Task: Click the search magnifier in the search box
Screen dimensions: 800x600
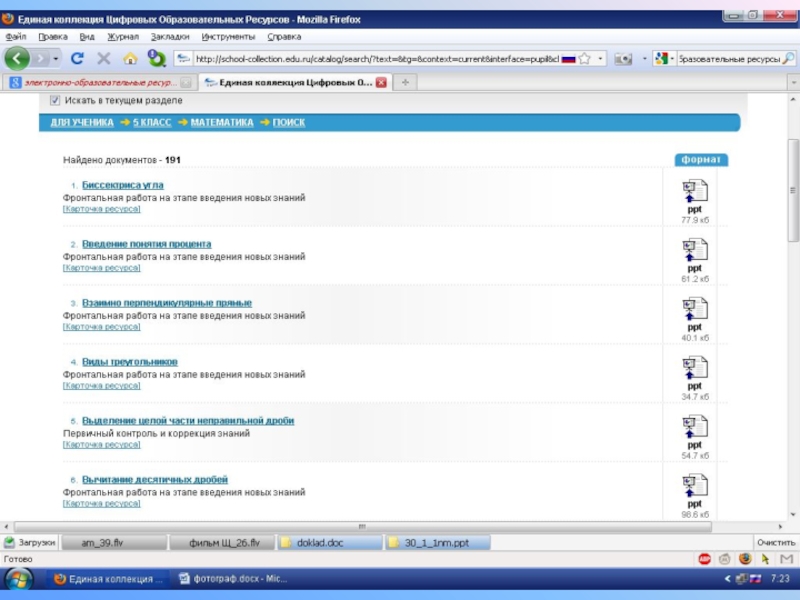Action: pyautogui.click(x=788, y=59)
